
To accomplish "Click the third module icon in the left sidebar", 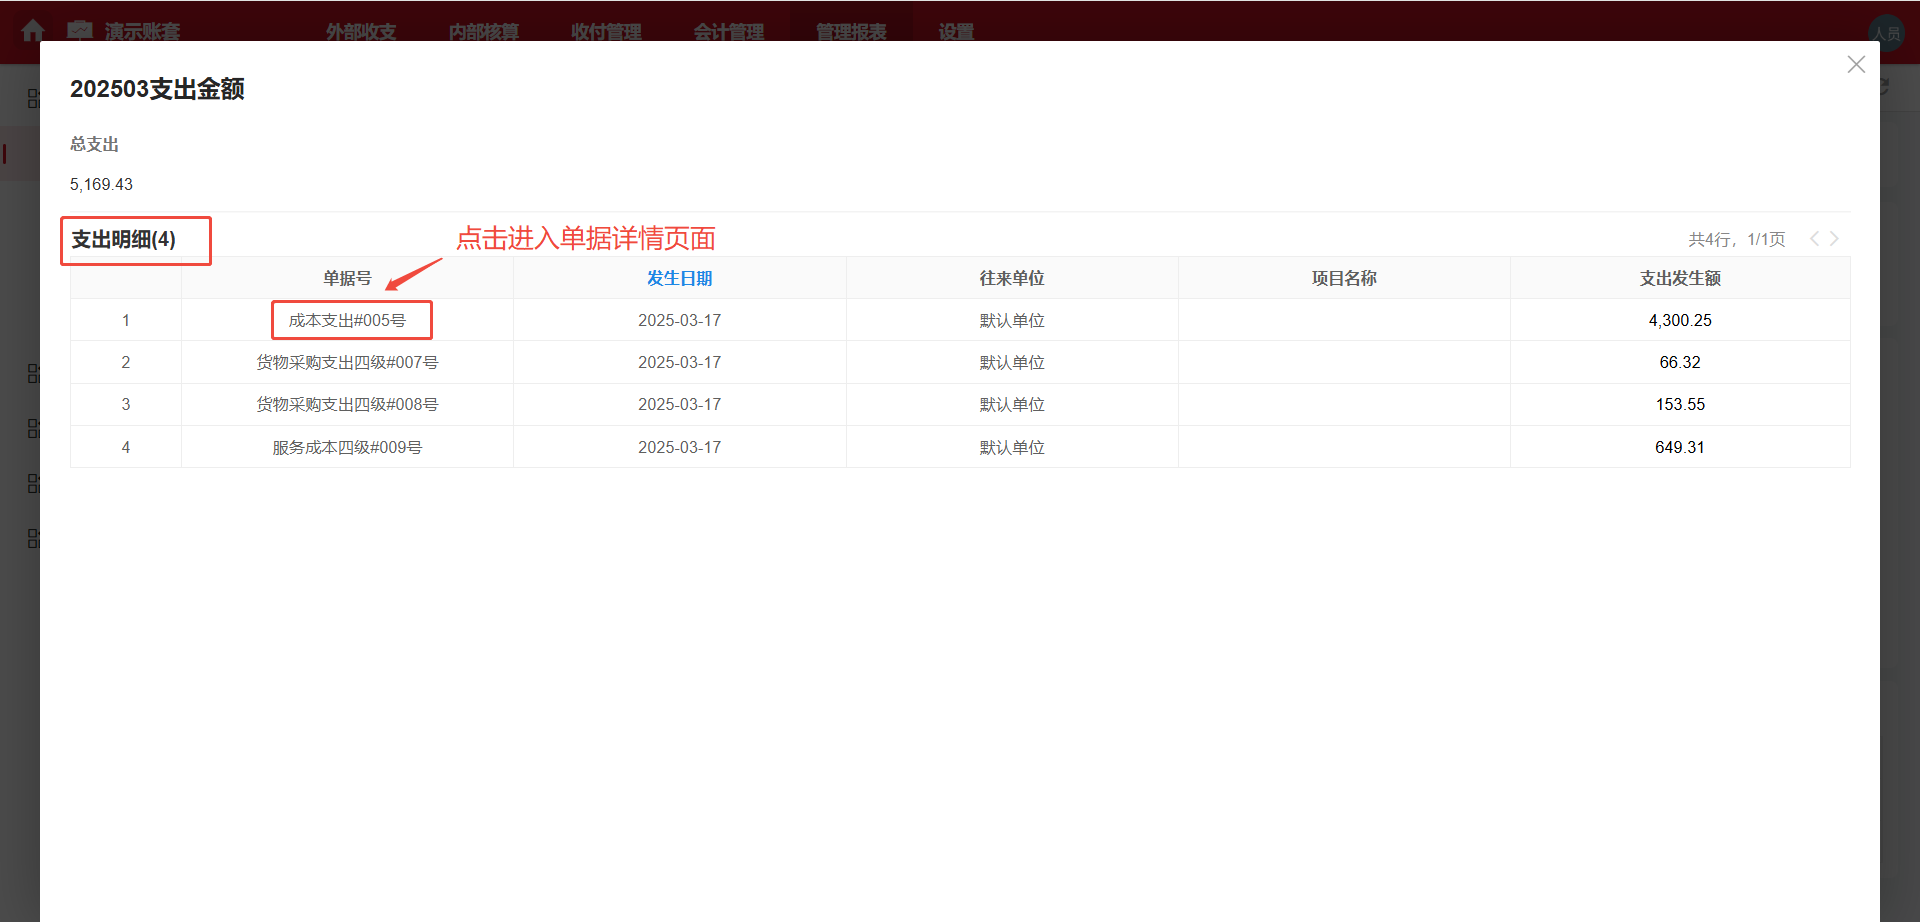I will pos(33,428).
